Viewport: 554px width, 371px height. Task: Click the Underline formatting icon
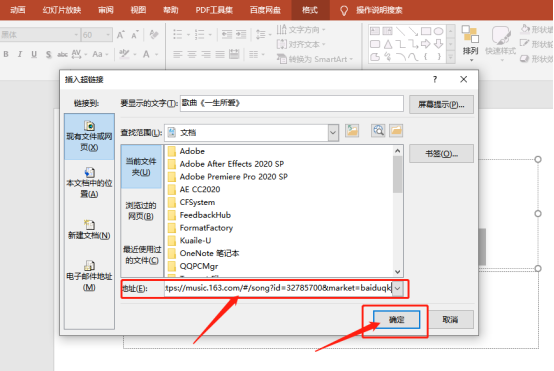tap(34, 54)
